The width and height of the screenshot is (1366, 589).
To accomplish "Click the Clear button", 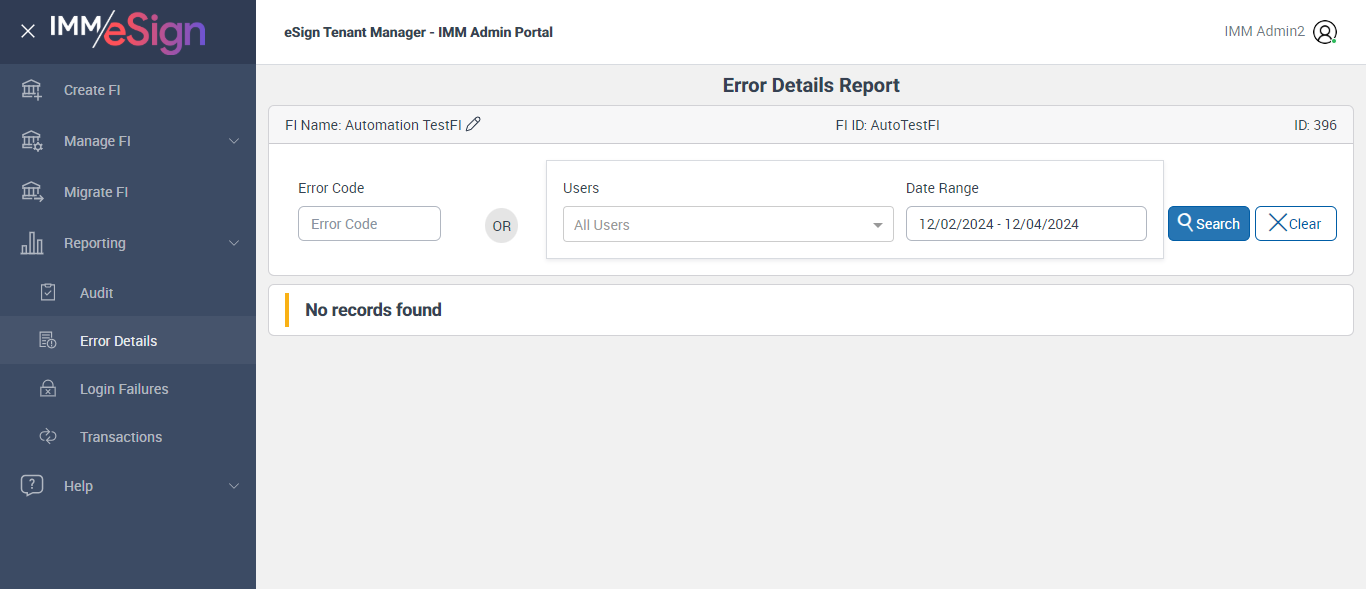I will [x=1295, y=224].
